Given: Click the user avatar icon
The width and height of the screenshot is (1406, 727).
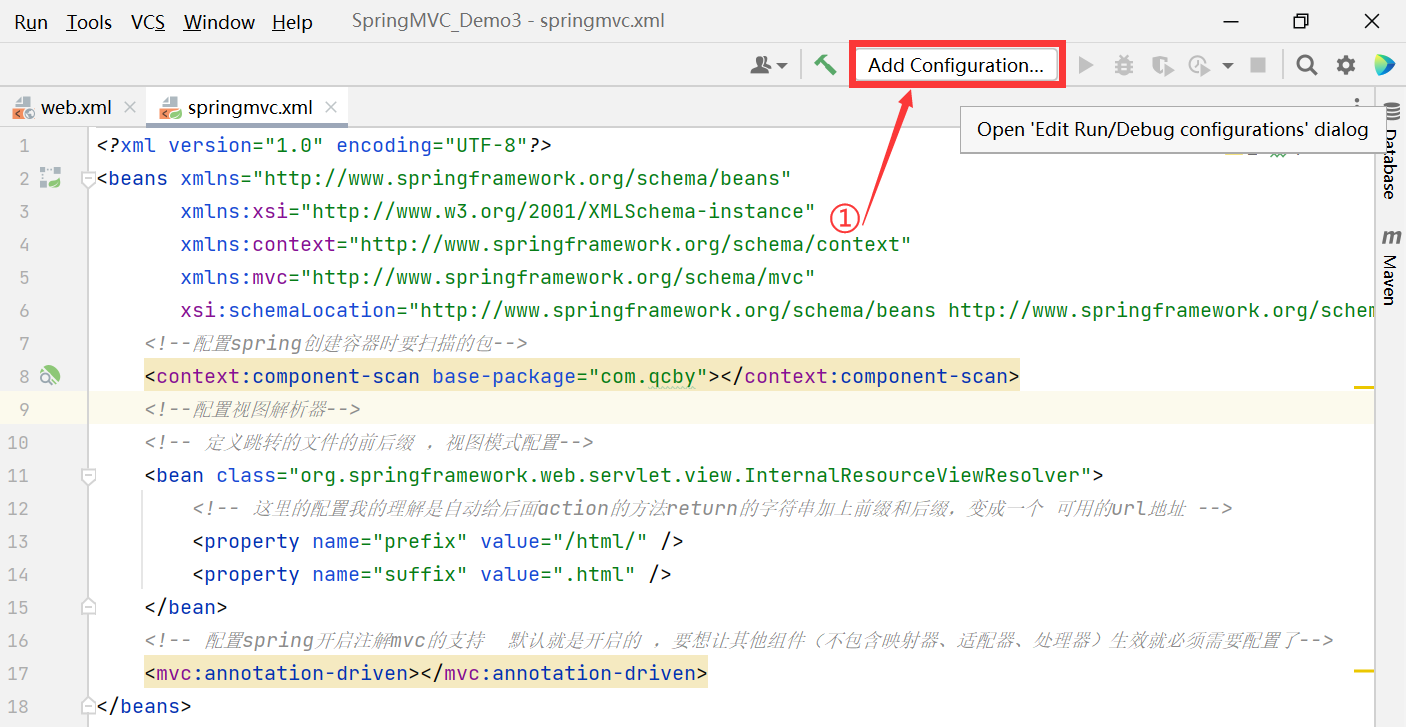Looking at the screenshot, I should (762, 63).
